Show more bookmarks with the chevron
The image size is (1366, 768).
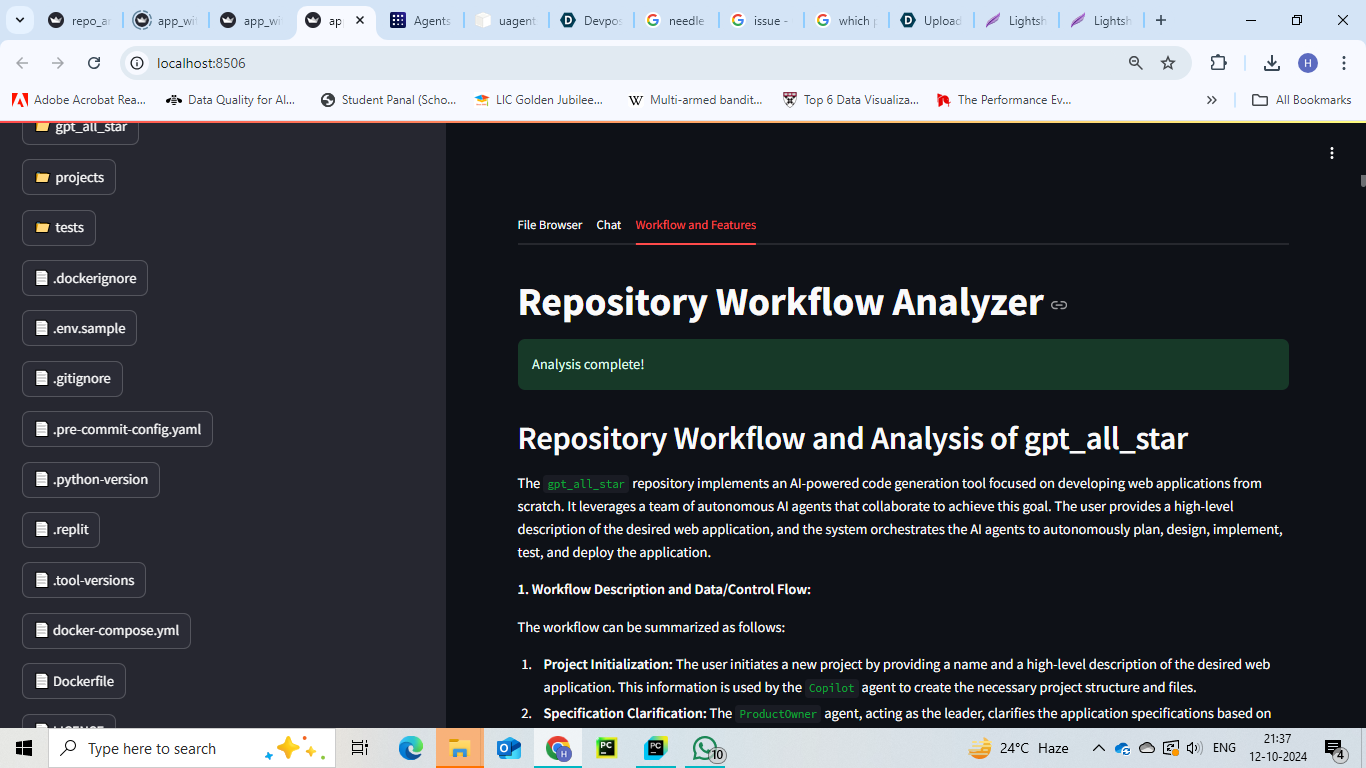pos(1212,100)
